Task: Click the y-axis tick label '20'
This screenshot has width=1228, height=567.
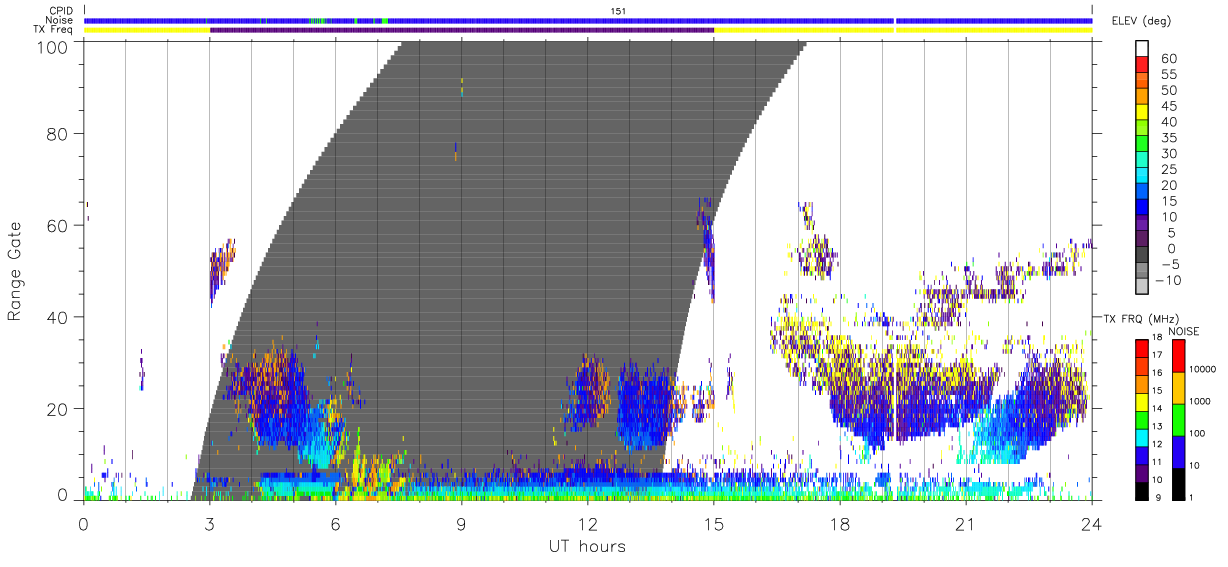Action: click(x=60, y=409)
